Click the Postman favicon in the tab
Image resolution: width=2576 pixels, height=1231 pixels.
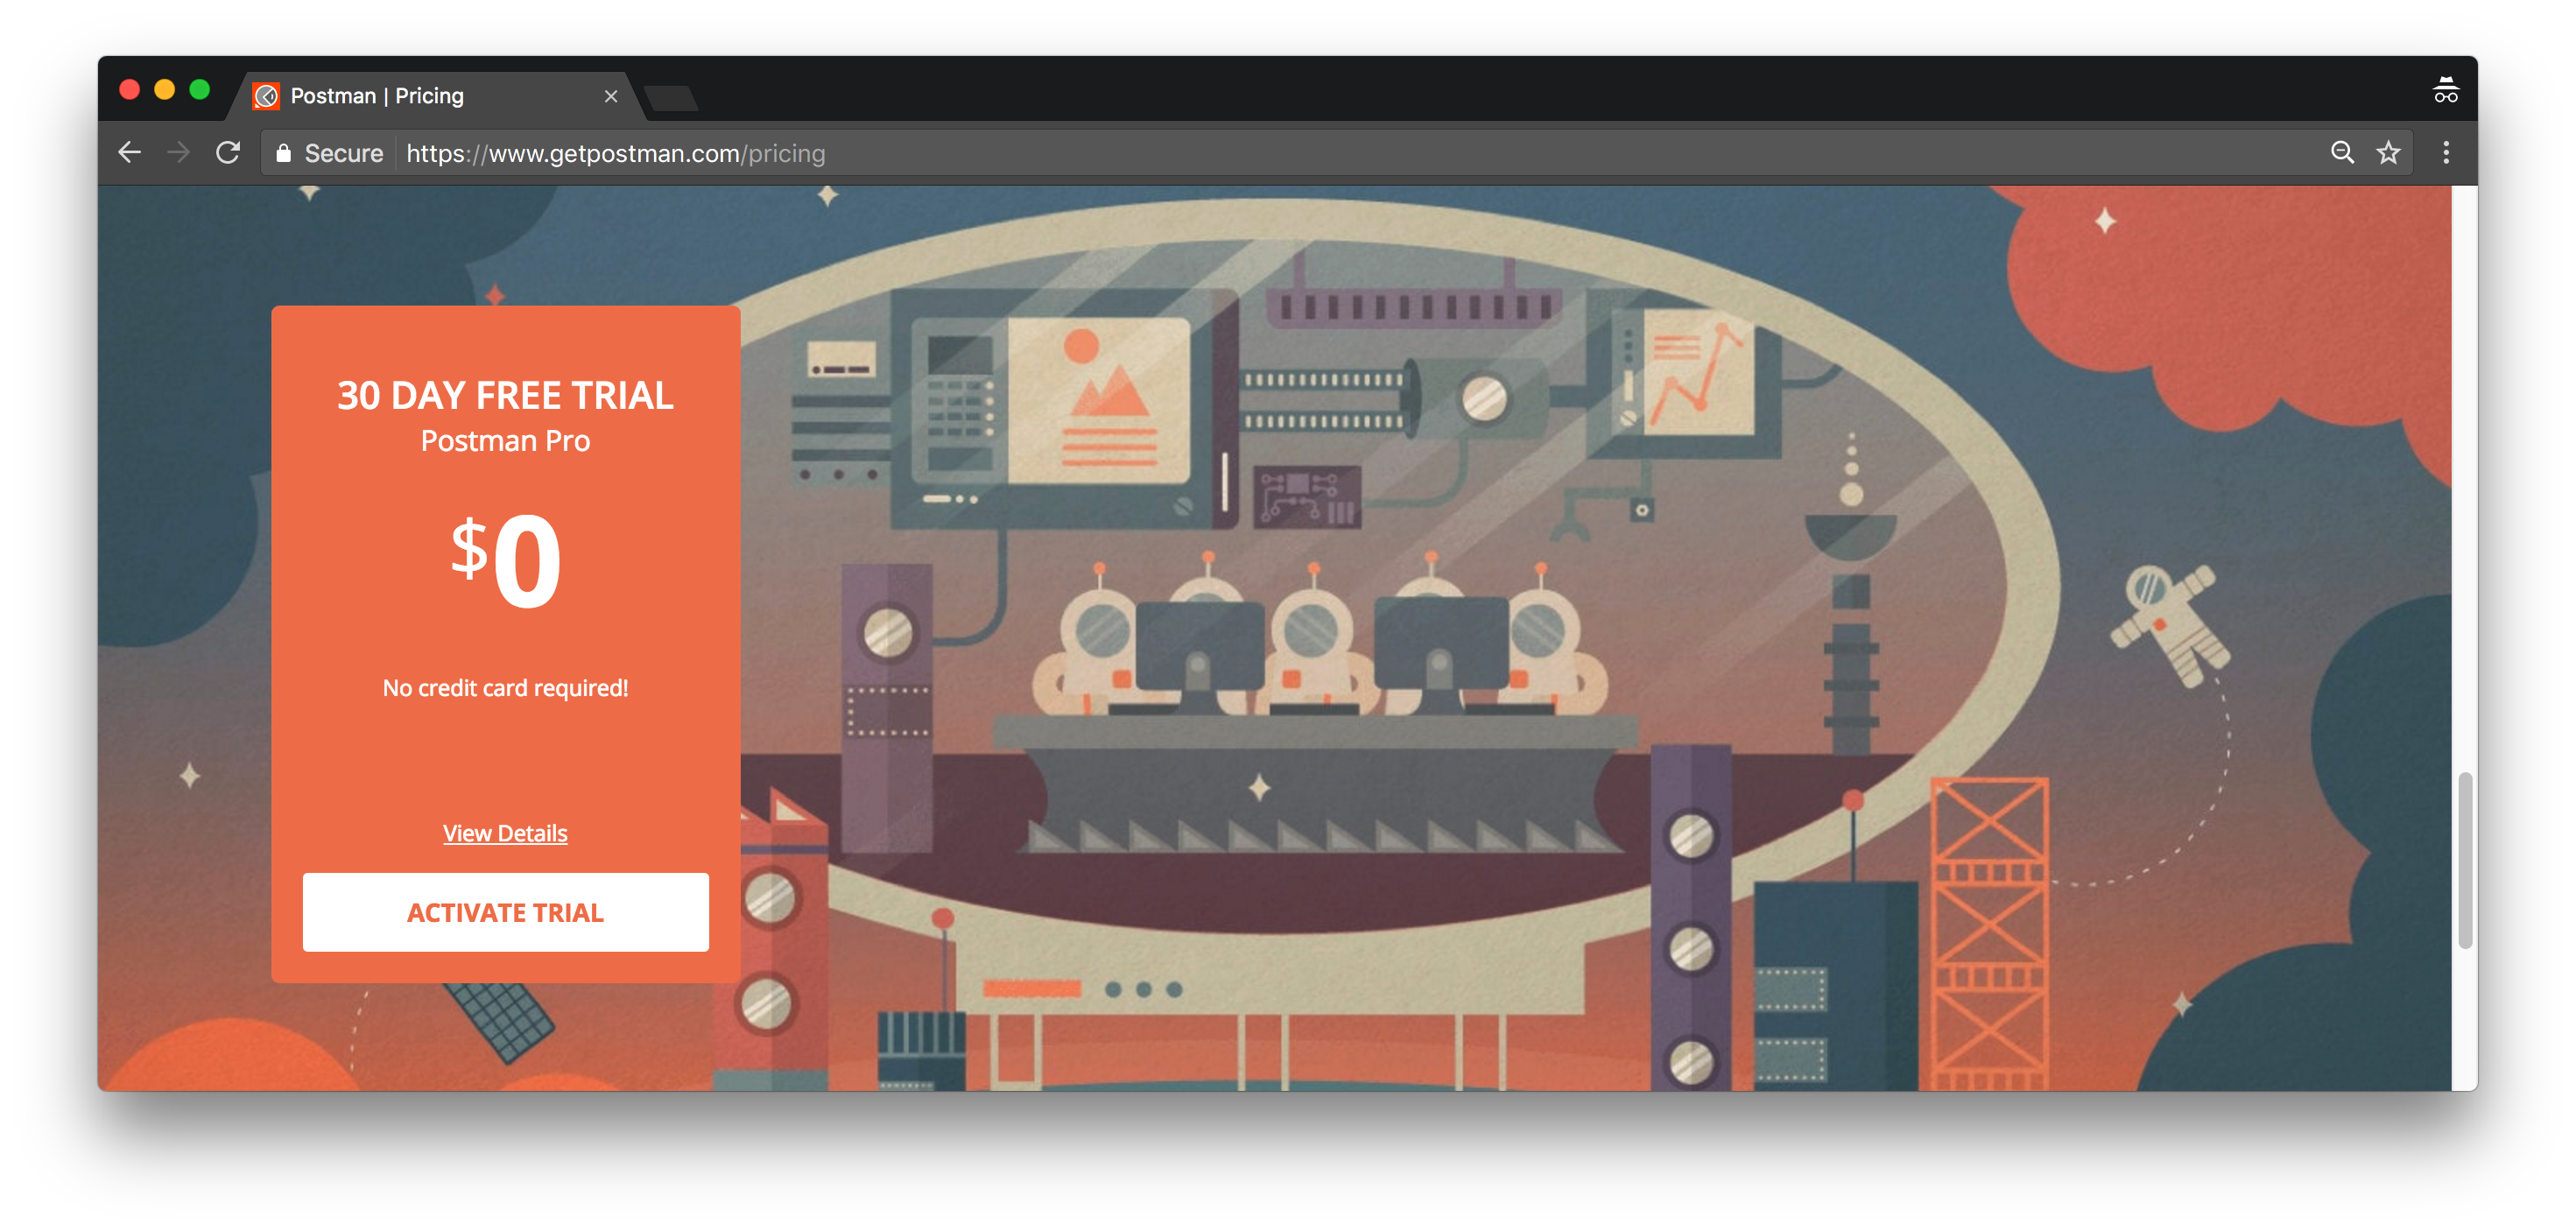266,96
